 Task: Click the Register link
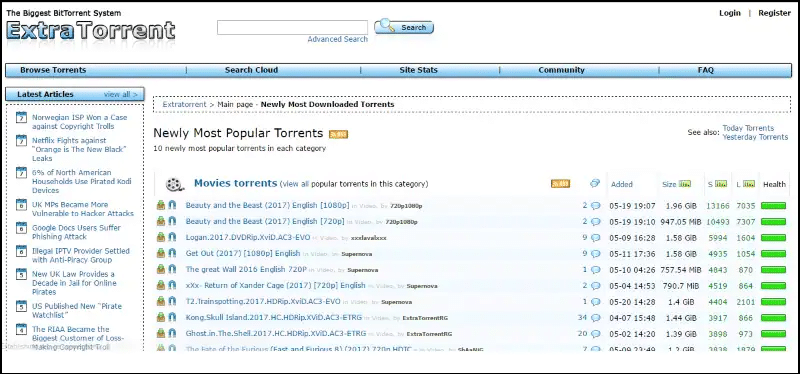[774, 13]
